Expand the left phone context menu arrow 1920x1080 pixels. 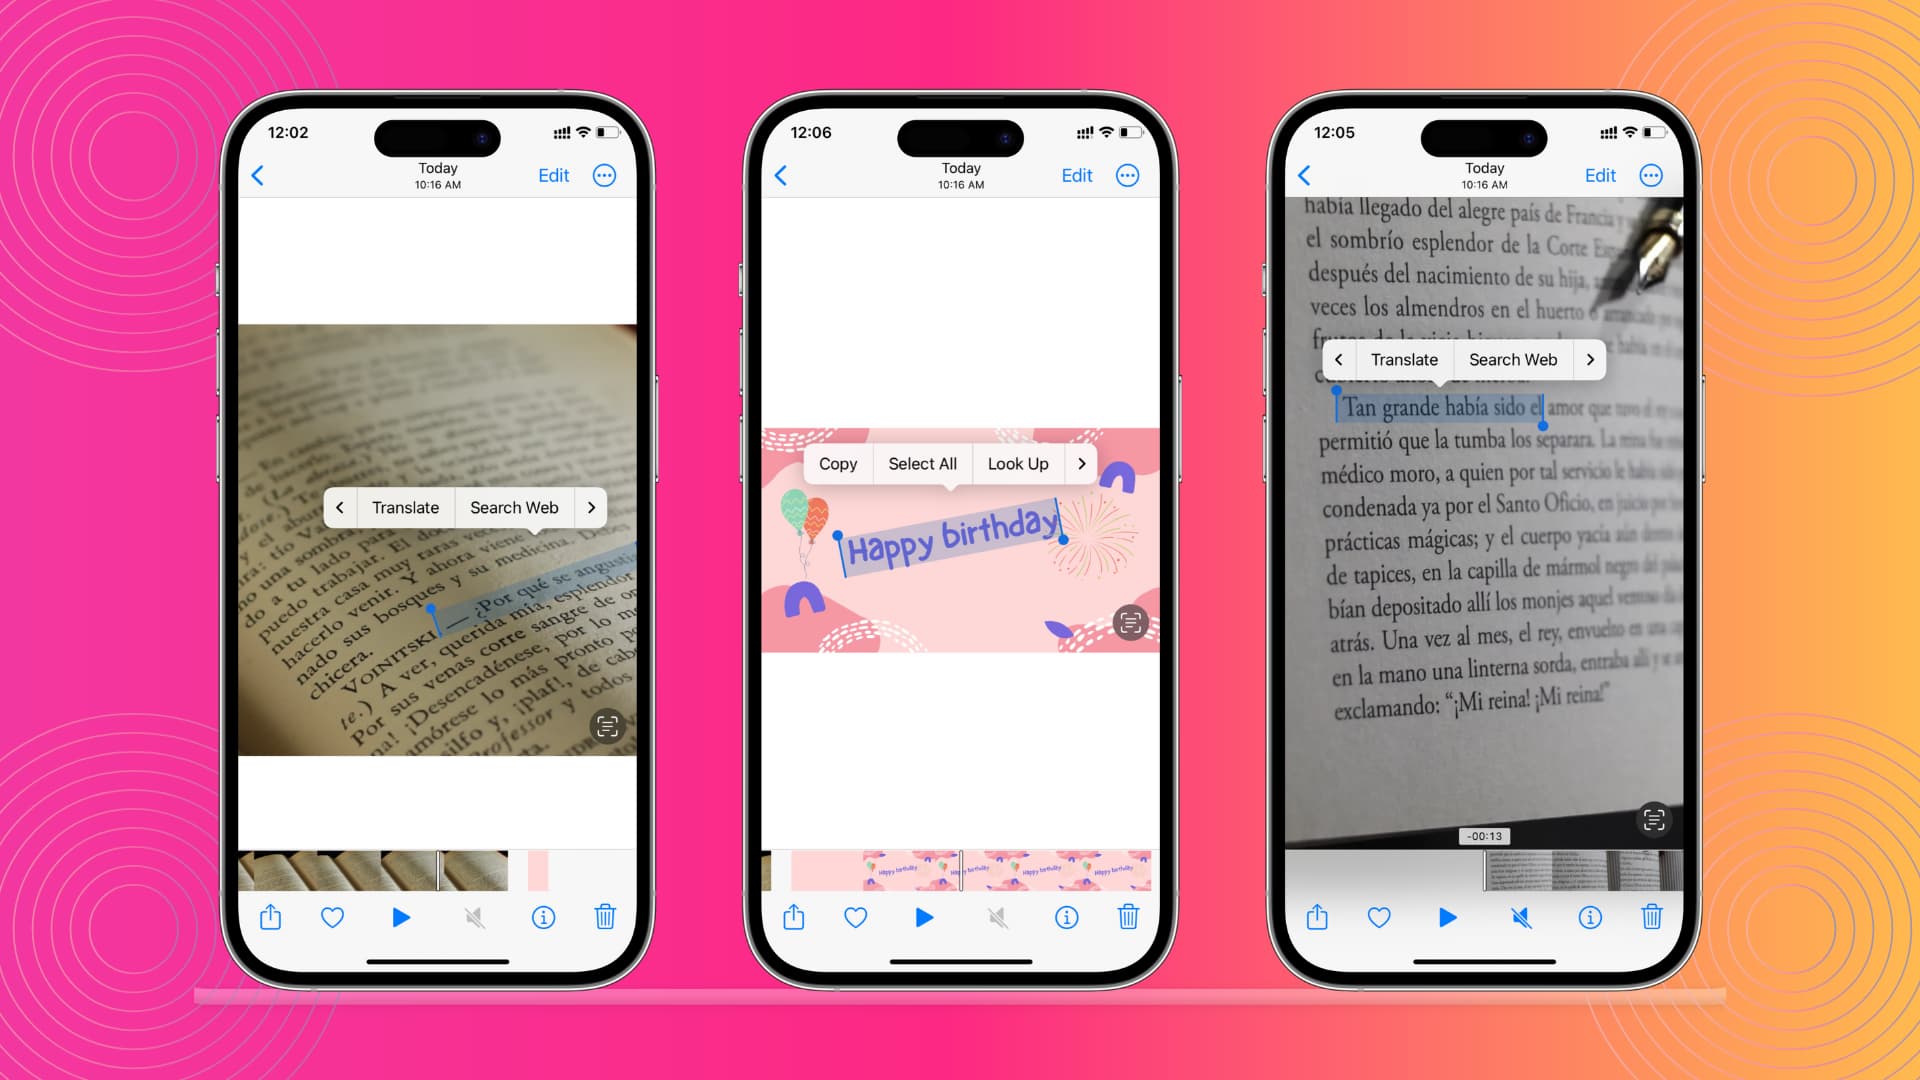tap(589, 508)
